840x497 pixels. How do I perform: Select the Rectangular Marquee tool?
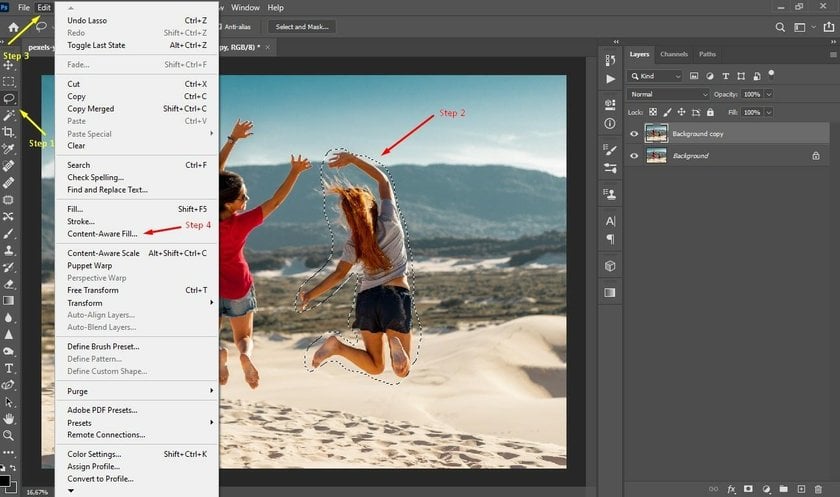tap(9, 81)
